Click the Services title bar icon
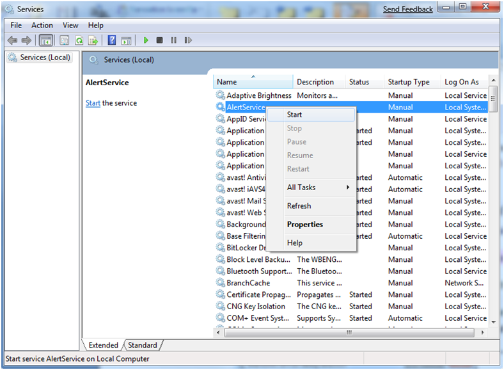Viewport: 504px width, 370px height. (x=10, y=9)
